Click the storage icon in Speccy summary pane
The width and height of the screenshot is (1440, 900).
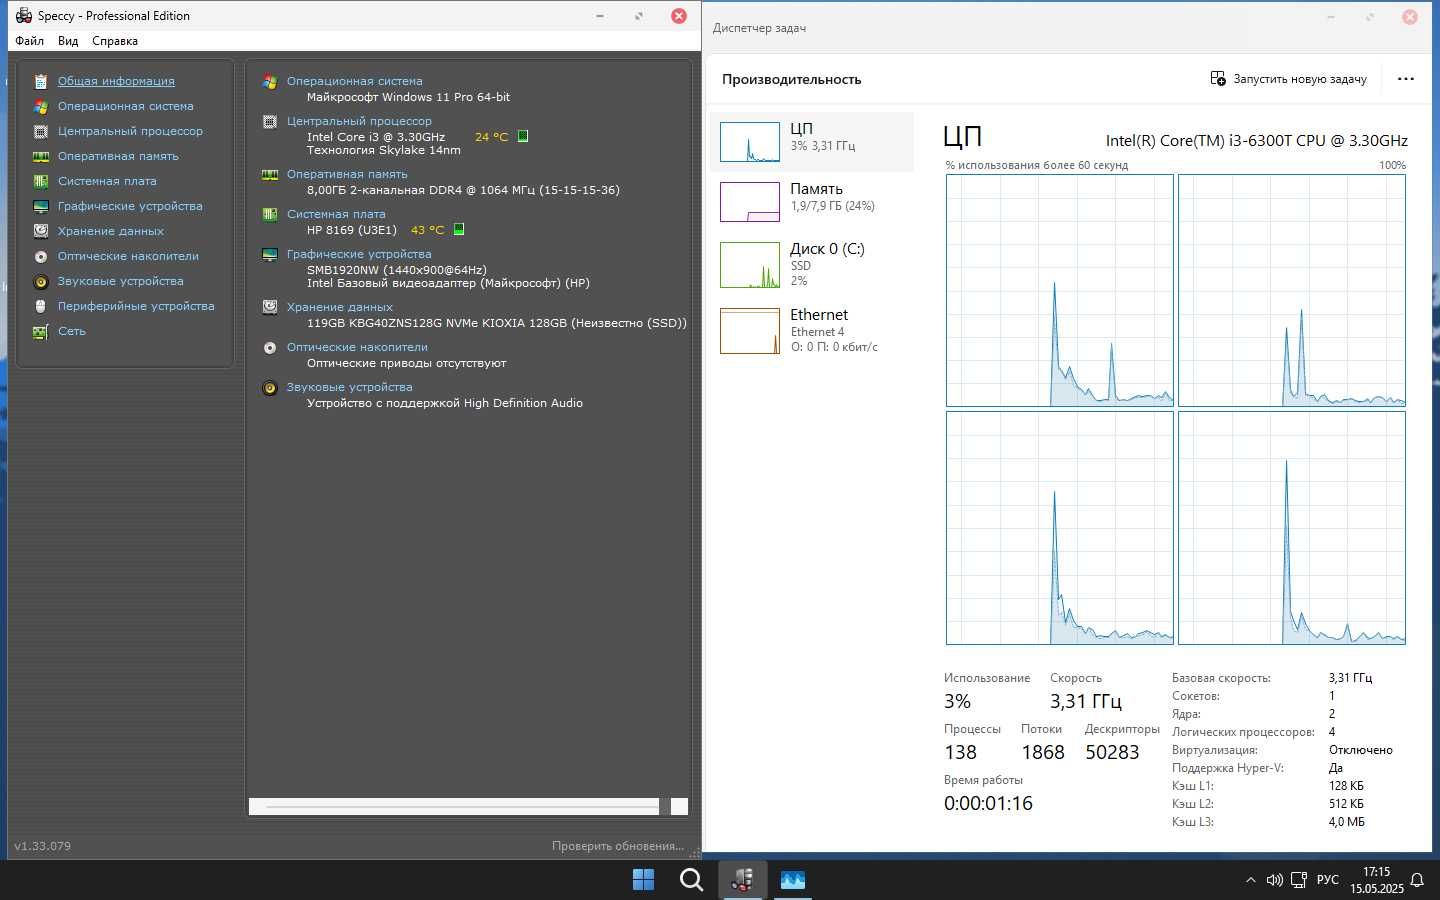pos(270,308)
